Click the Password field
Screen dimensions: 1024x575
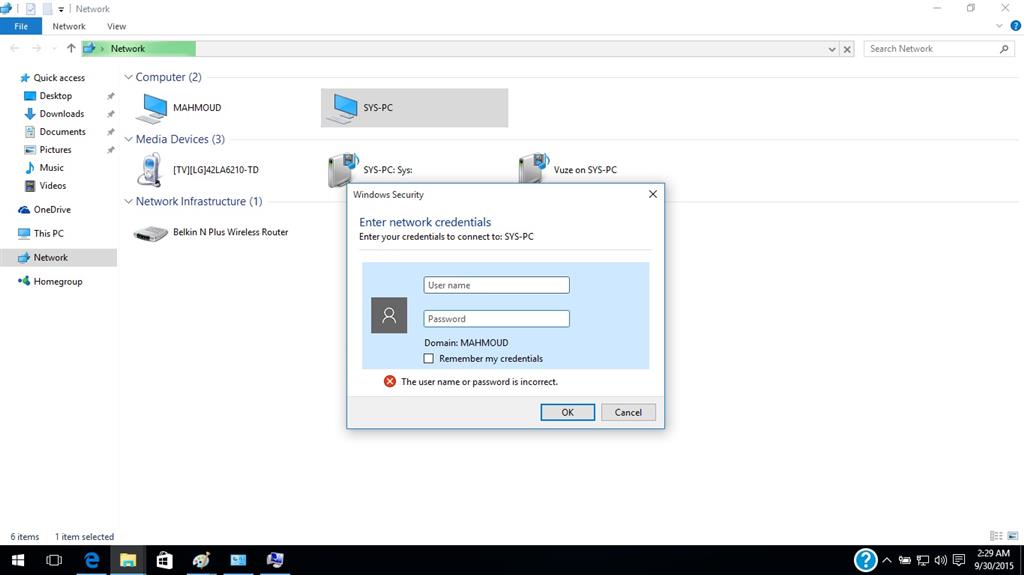(x=496, y=319)
